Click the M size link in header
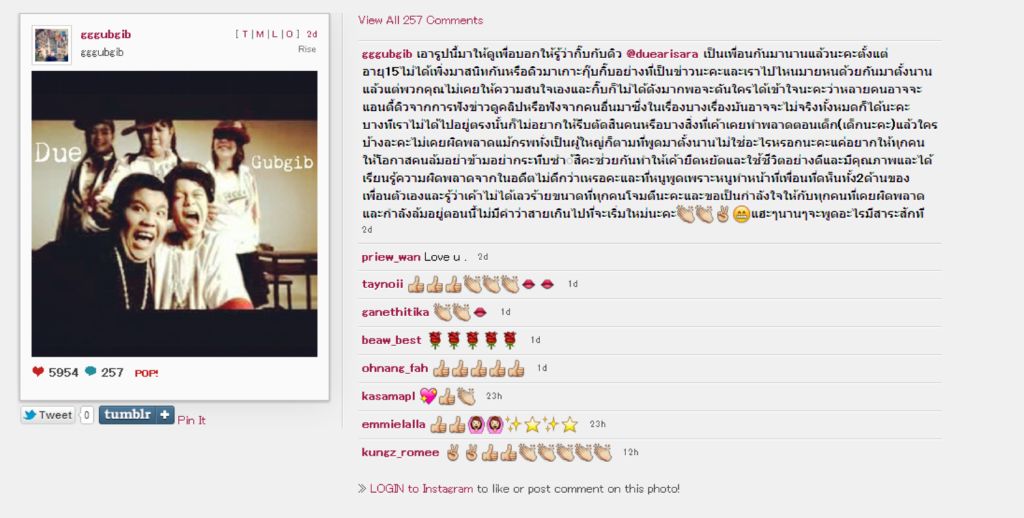1024x518 pixels. coord(260,34)
